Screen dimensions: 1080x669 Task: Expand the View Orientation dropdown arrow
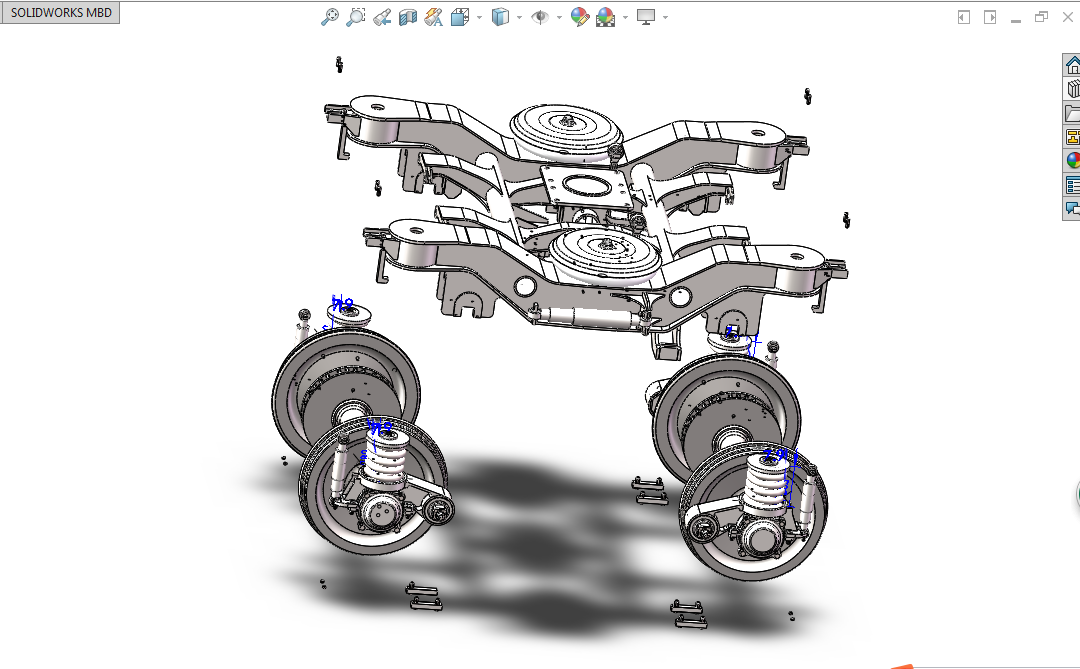[479, 17]
